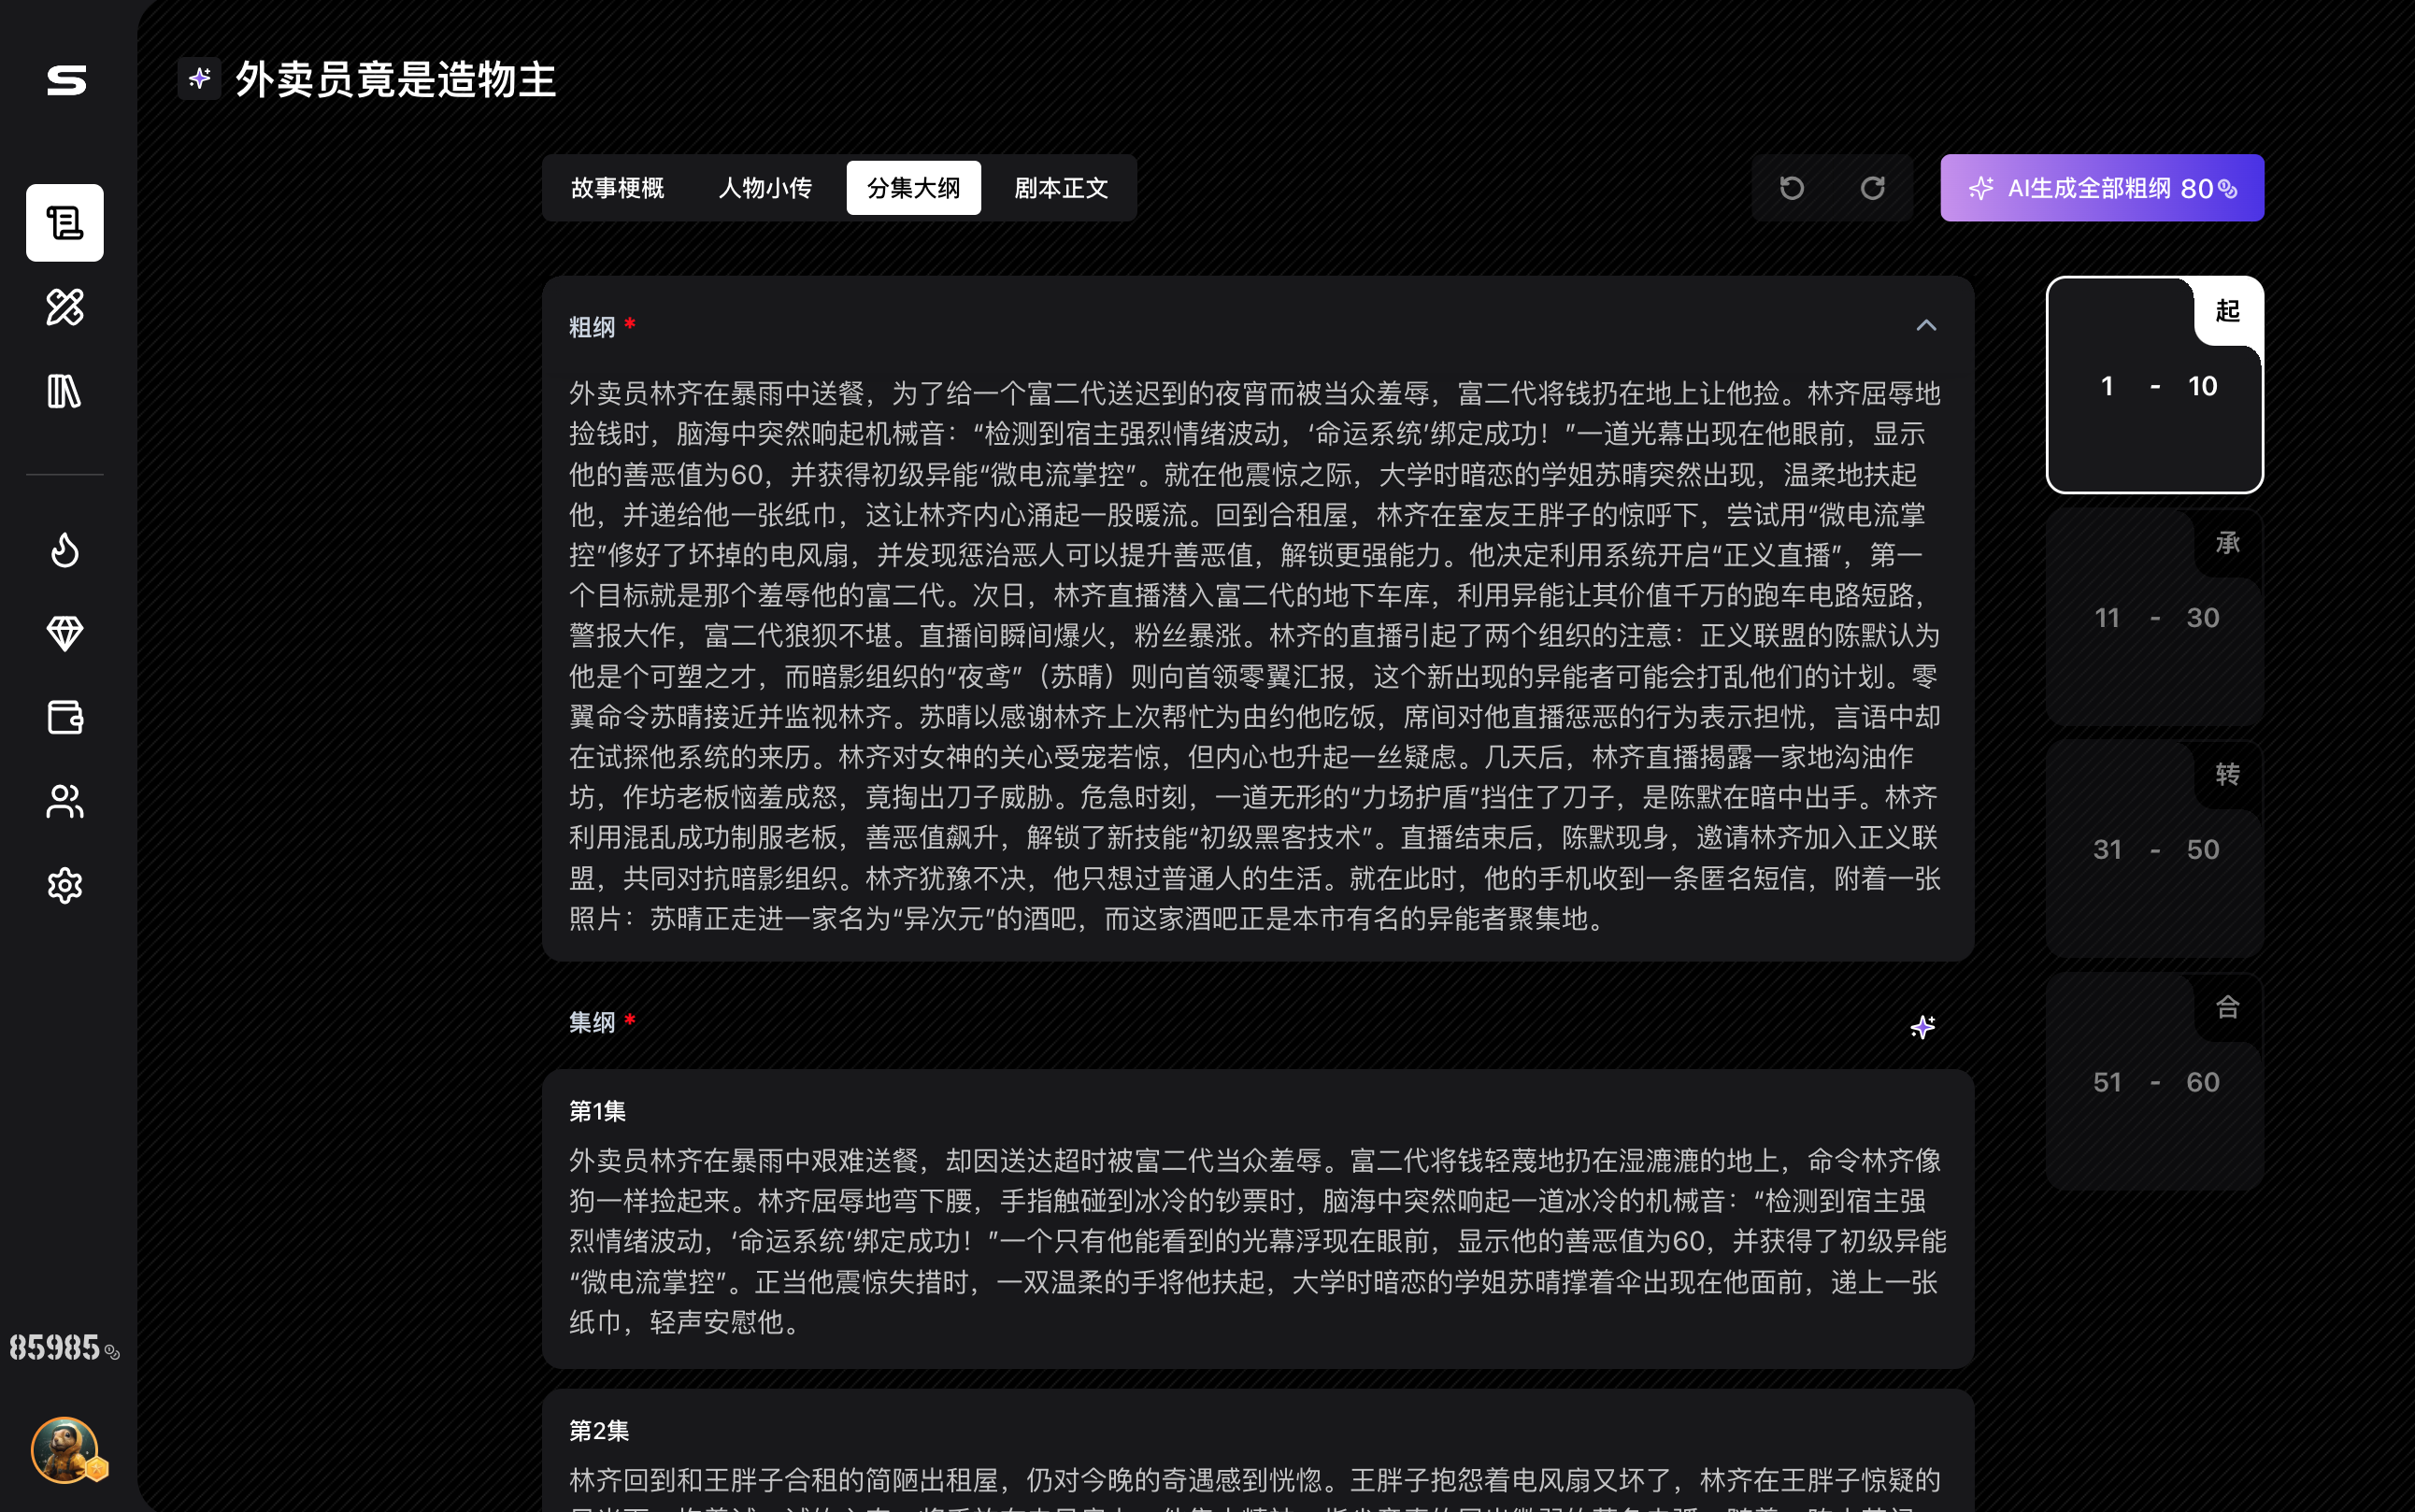Select the 转 episodes 31-50 card

2155,849
